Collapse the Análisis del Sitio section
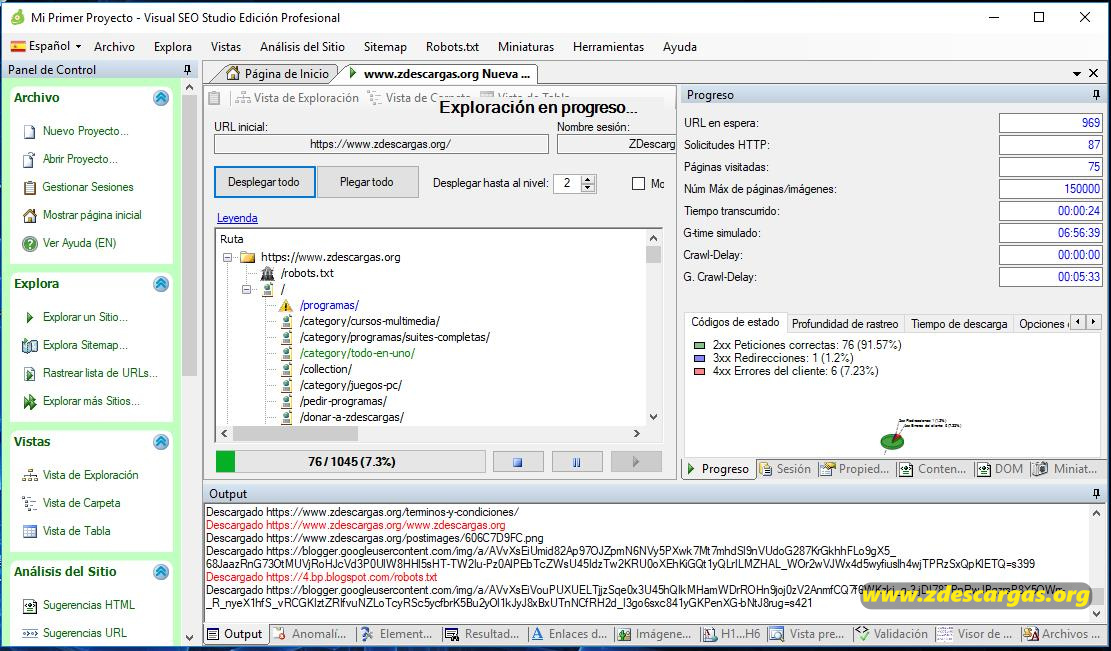1111x651 pixels. tap(161, 572)
